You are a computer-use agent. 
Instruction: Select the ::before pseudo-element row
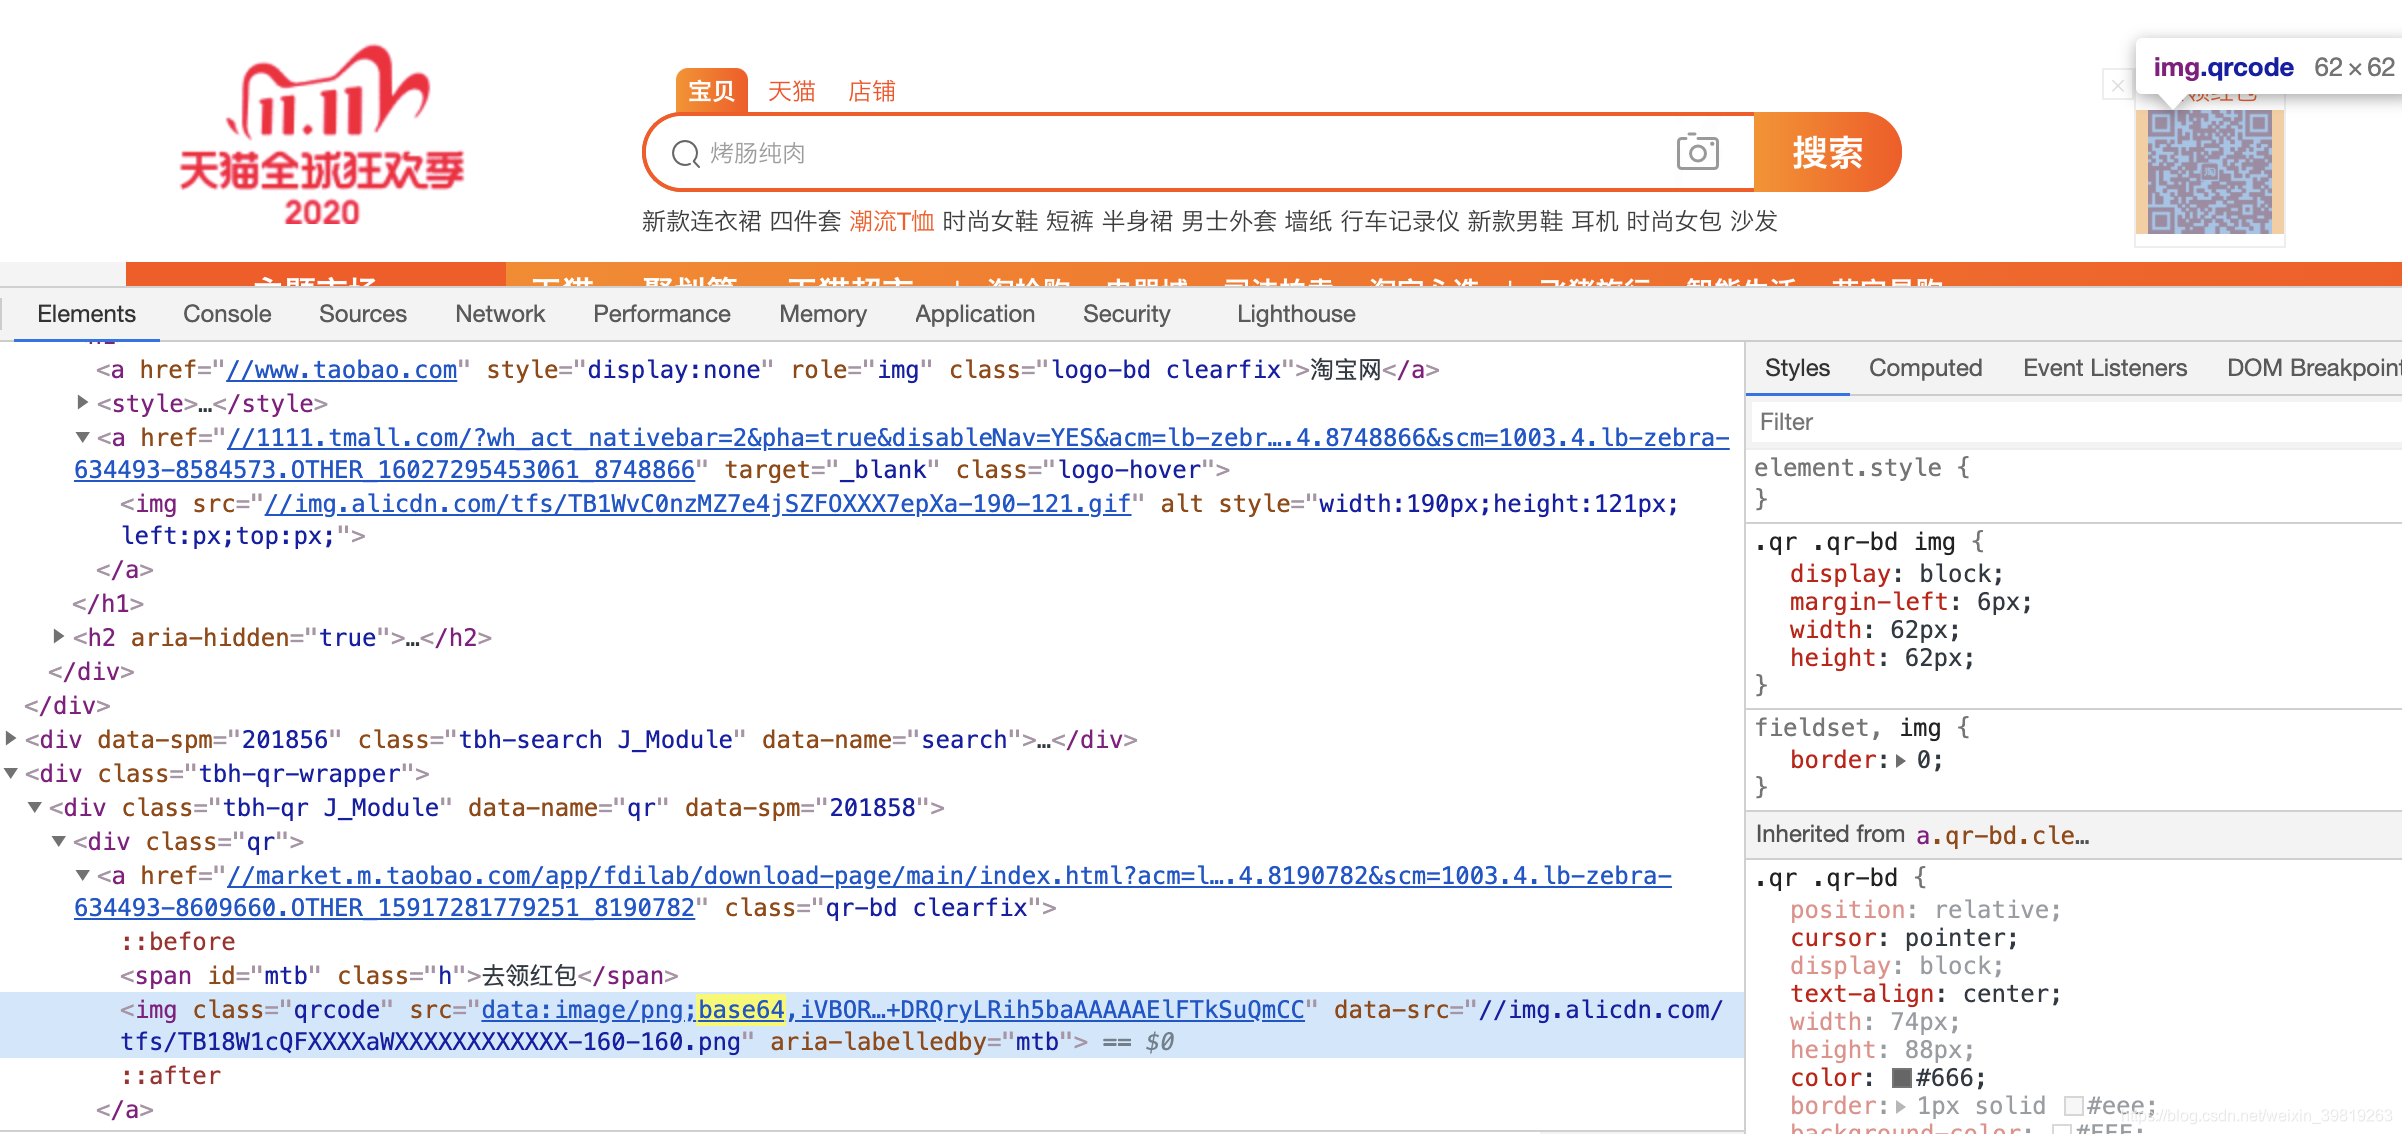click(x=178, y=942)
